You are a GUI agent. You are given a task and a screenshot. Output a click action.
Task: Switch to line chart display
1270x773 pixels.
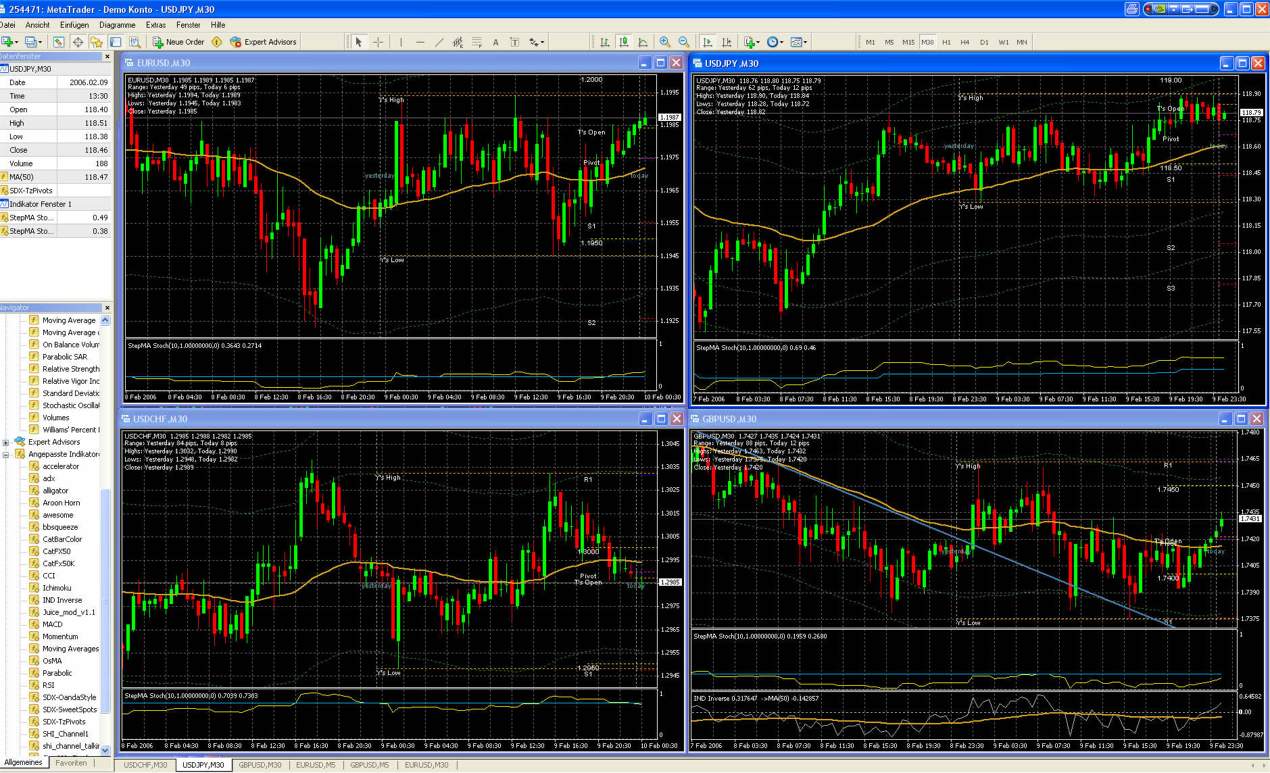642,42
